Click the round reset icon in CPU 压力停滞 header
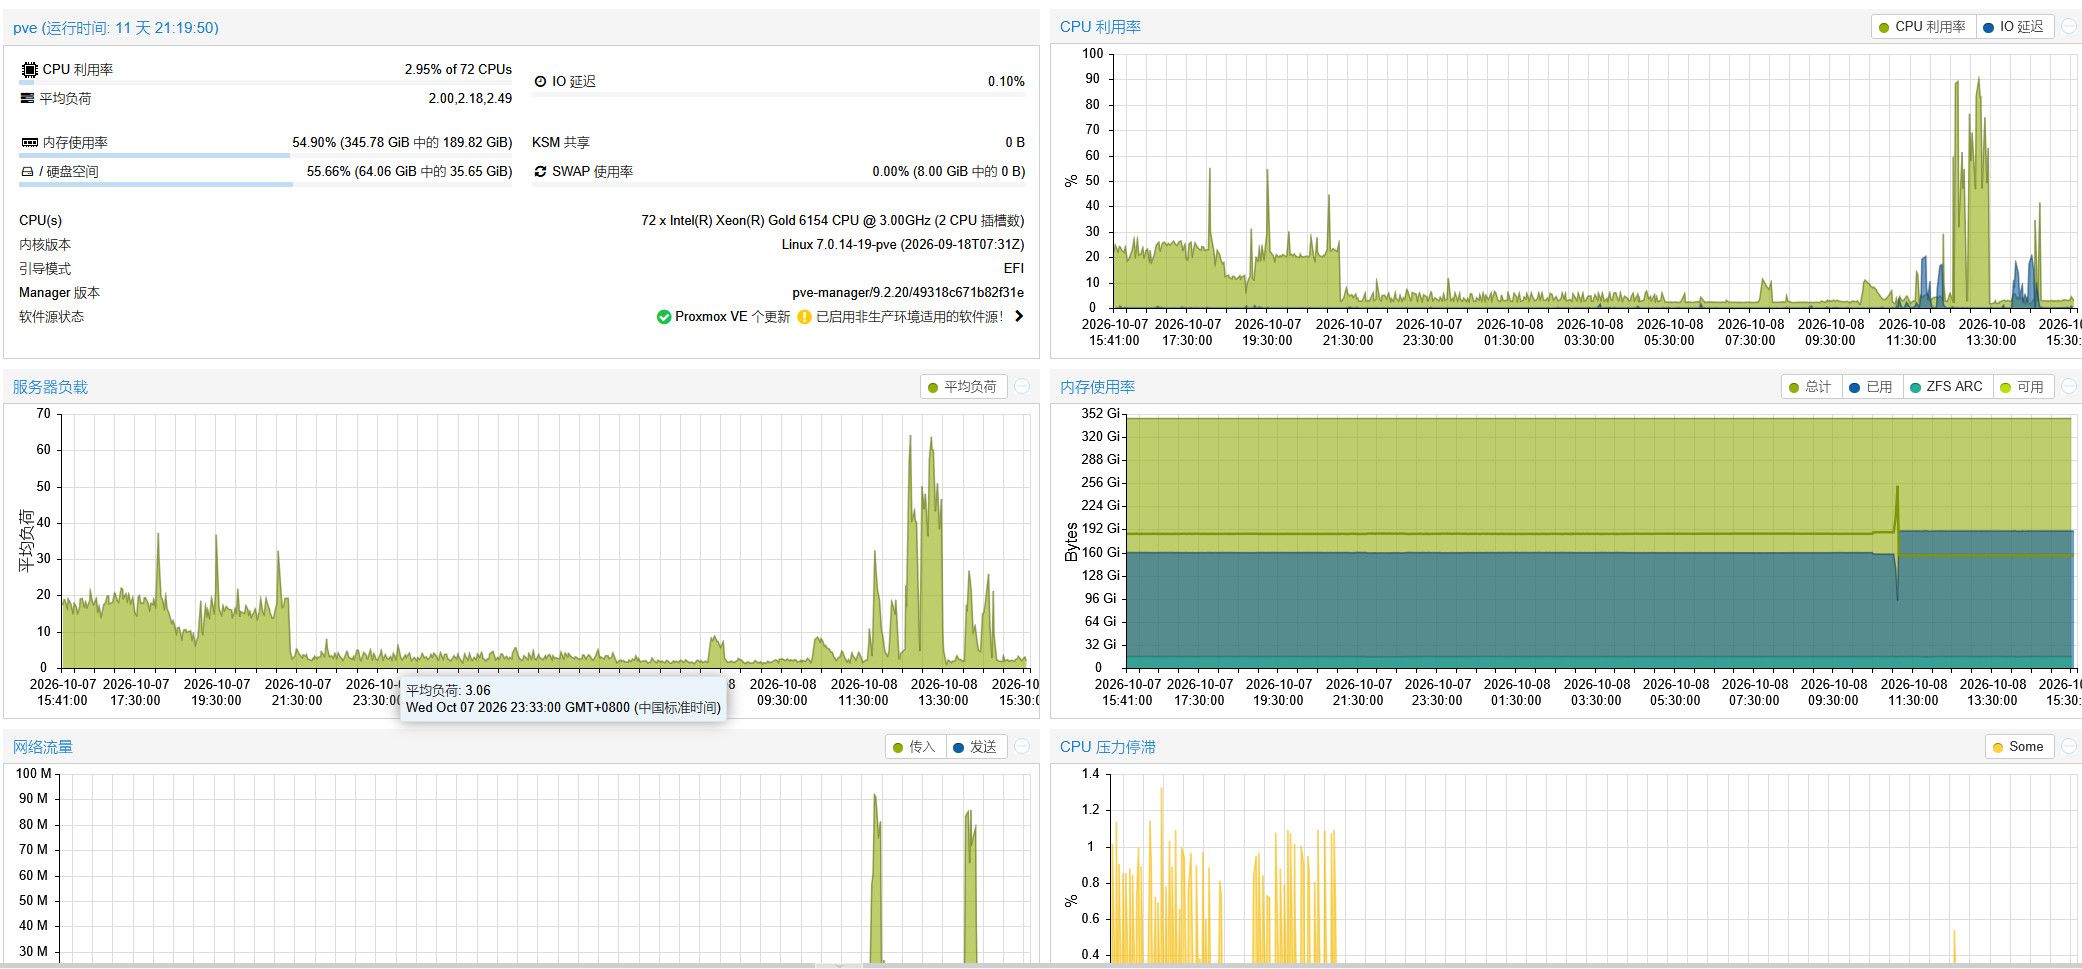This screenshot has height=969, width=2082. (2069, 747)
